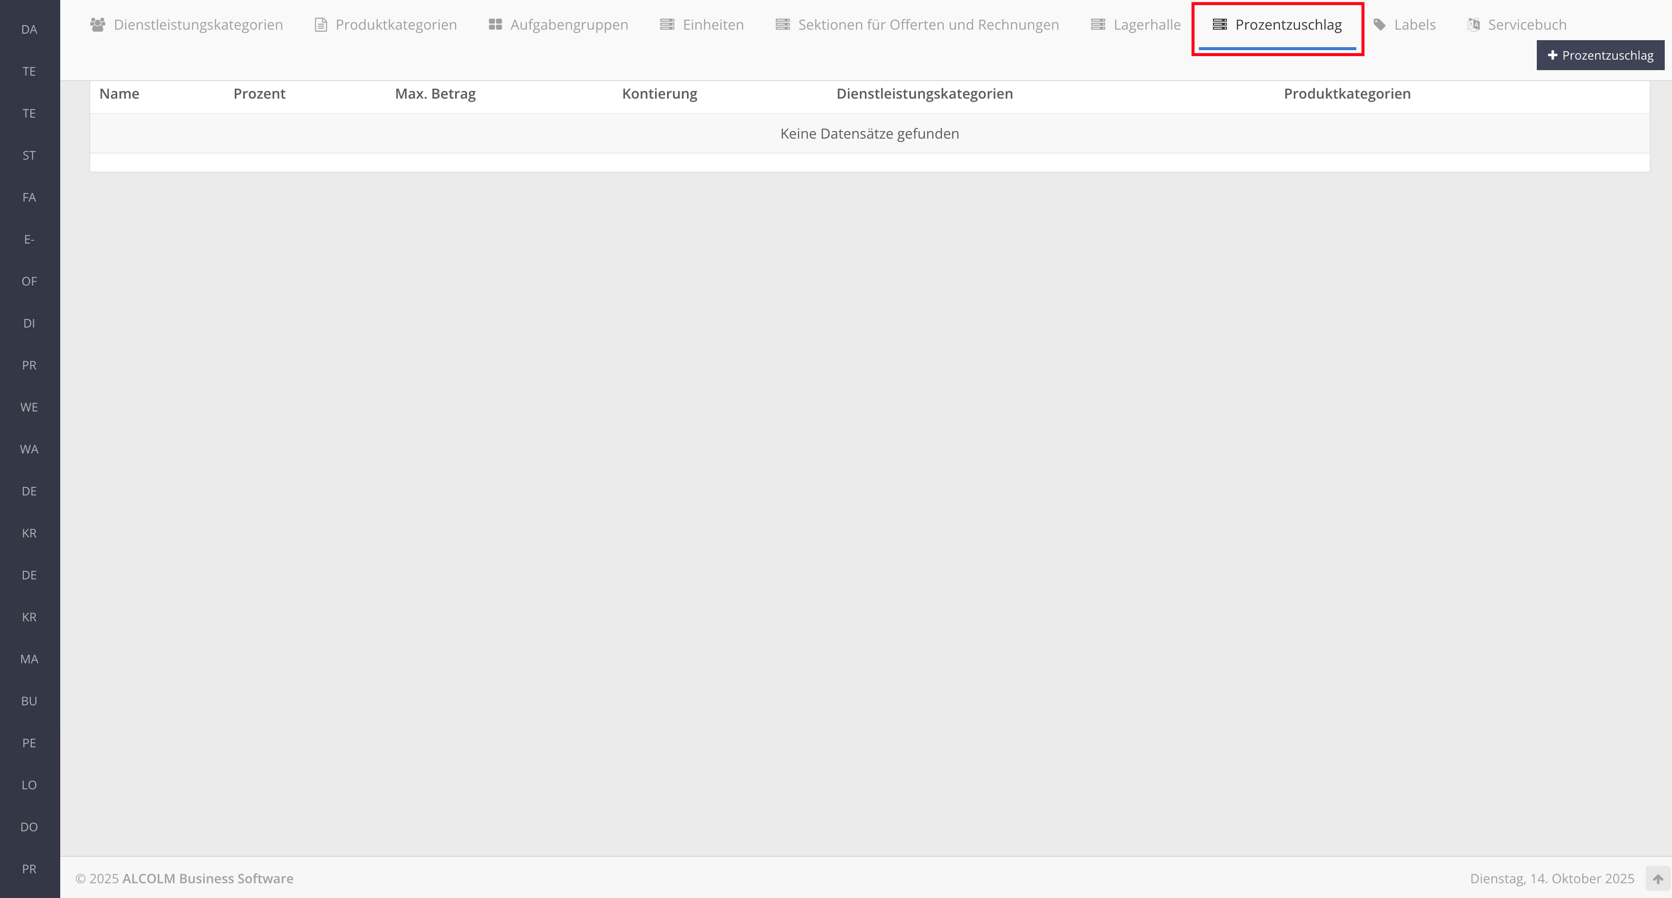Open the OF item in the sidebar
Image resolution: width=1672 pixels, height=898 pixels.
point(29,282)
